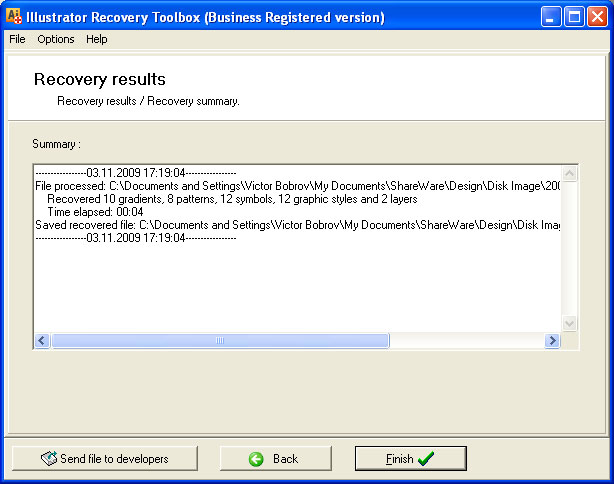Image resolution: width=614 pixels, height=484 pixels.
Task: Select the 'Time elapsed: 00:04' line
Action: (x=95, y=212)
